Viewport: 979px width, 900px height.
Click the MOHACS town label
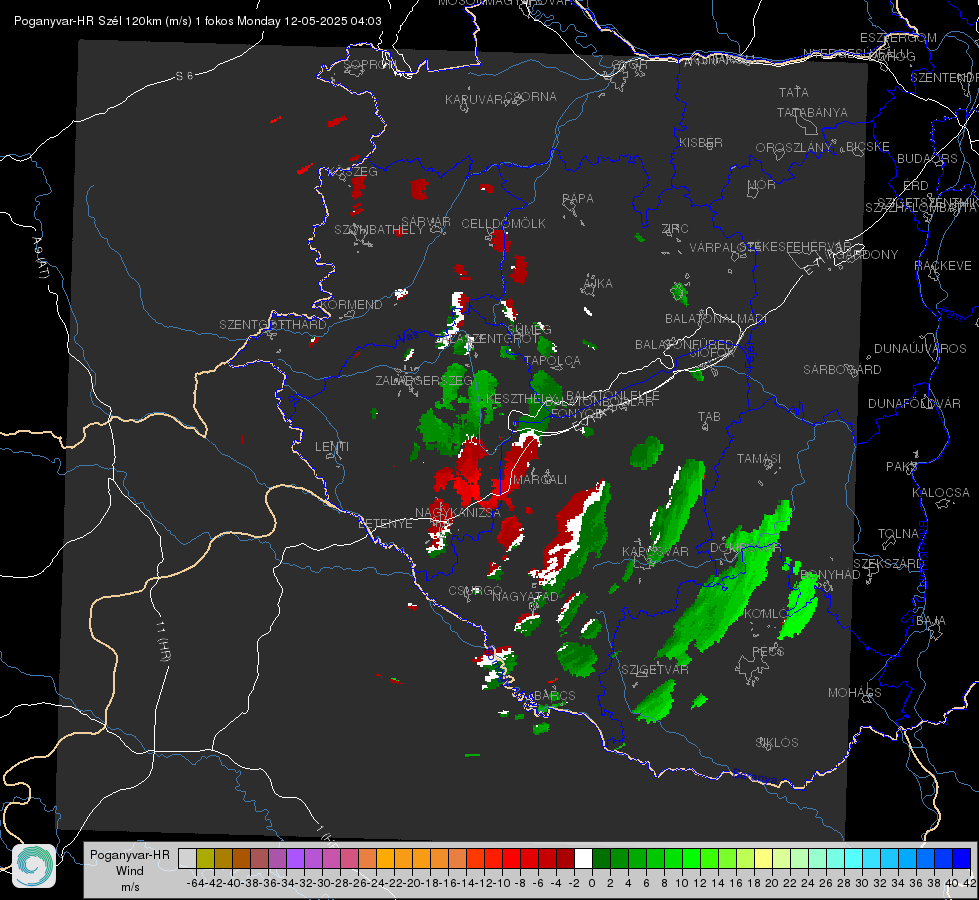(x=854, y=693)
